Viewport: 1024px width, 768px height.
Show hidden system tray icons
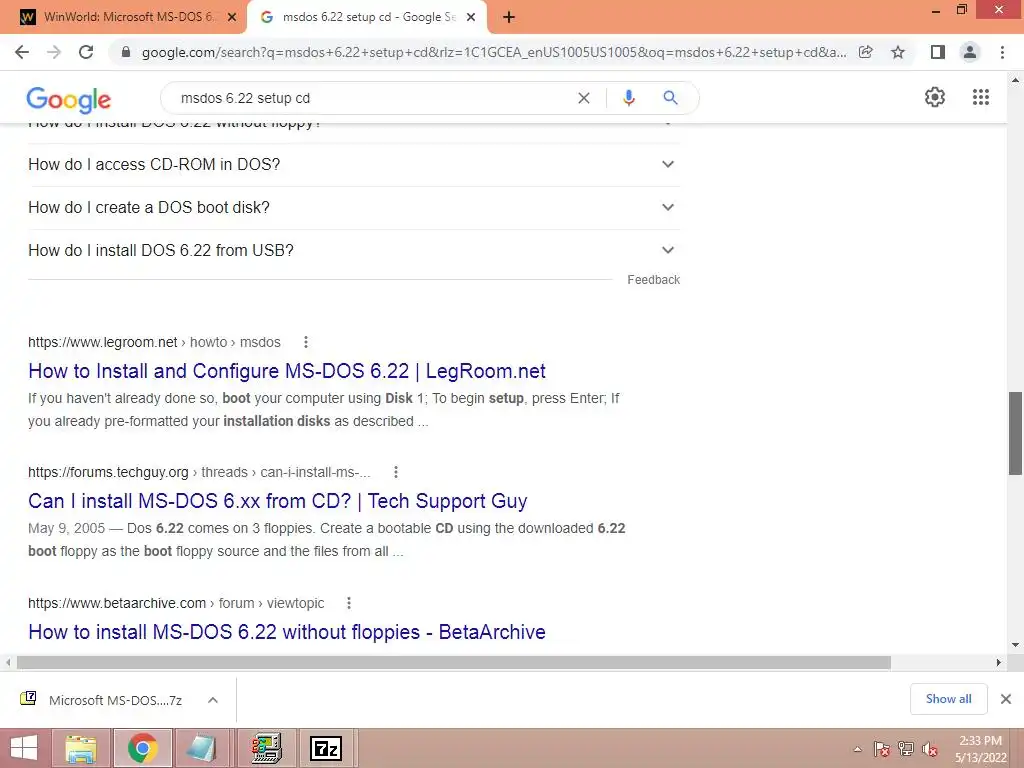(x=857, y=749)
